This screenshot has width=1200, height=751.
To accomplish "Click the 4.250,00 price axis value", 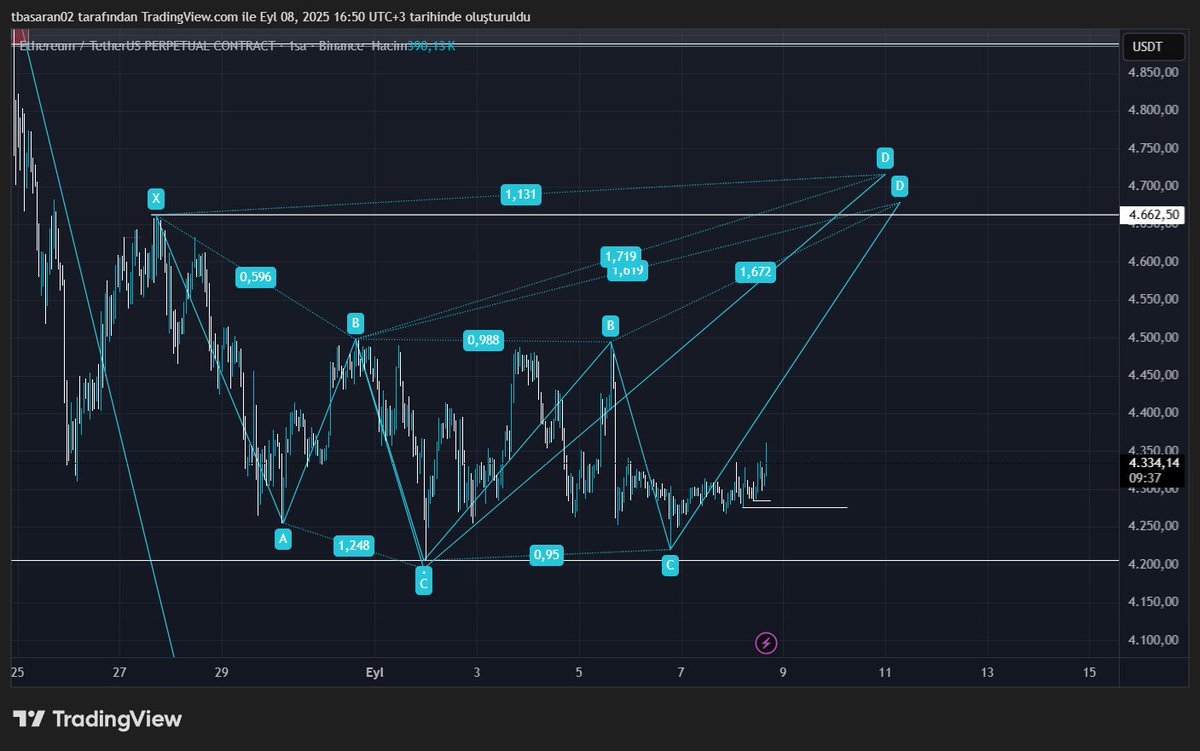I will (x=1155, y=527).
